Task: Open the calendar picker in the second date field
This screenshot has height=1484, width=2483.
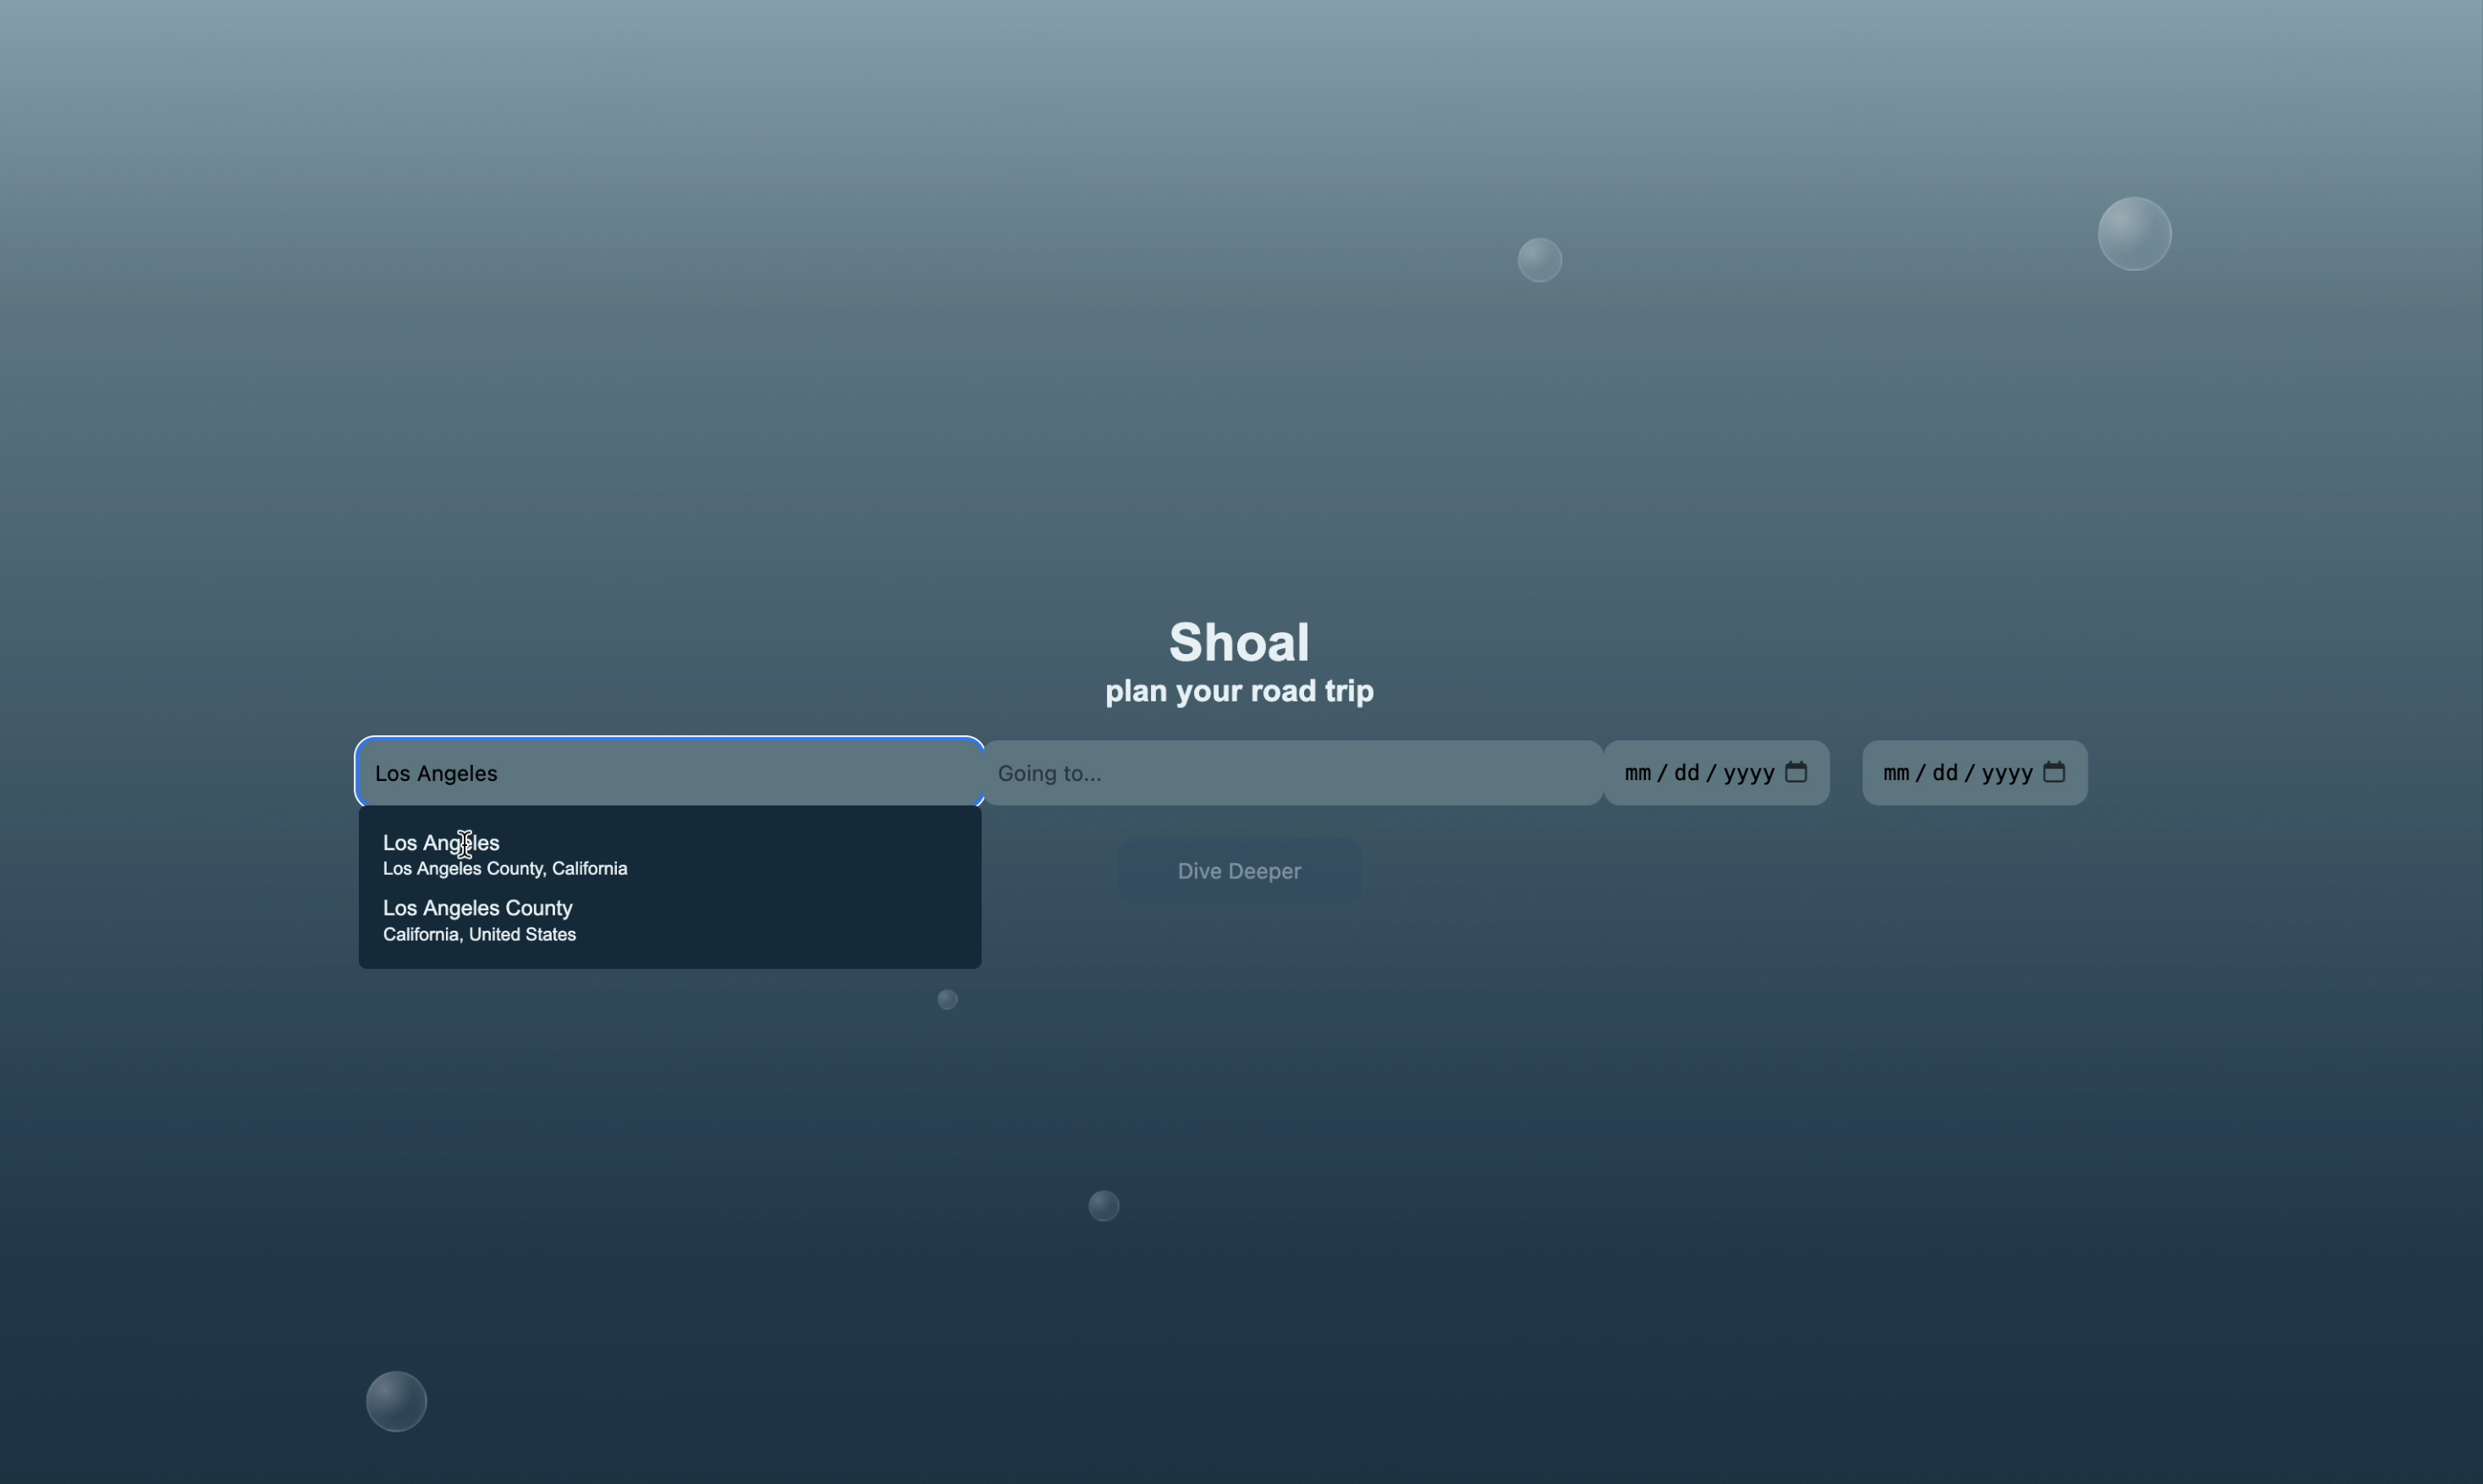Action: click(x=2054, y=772)
